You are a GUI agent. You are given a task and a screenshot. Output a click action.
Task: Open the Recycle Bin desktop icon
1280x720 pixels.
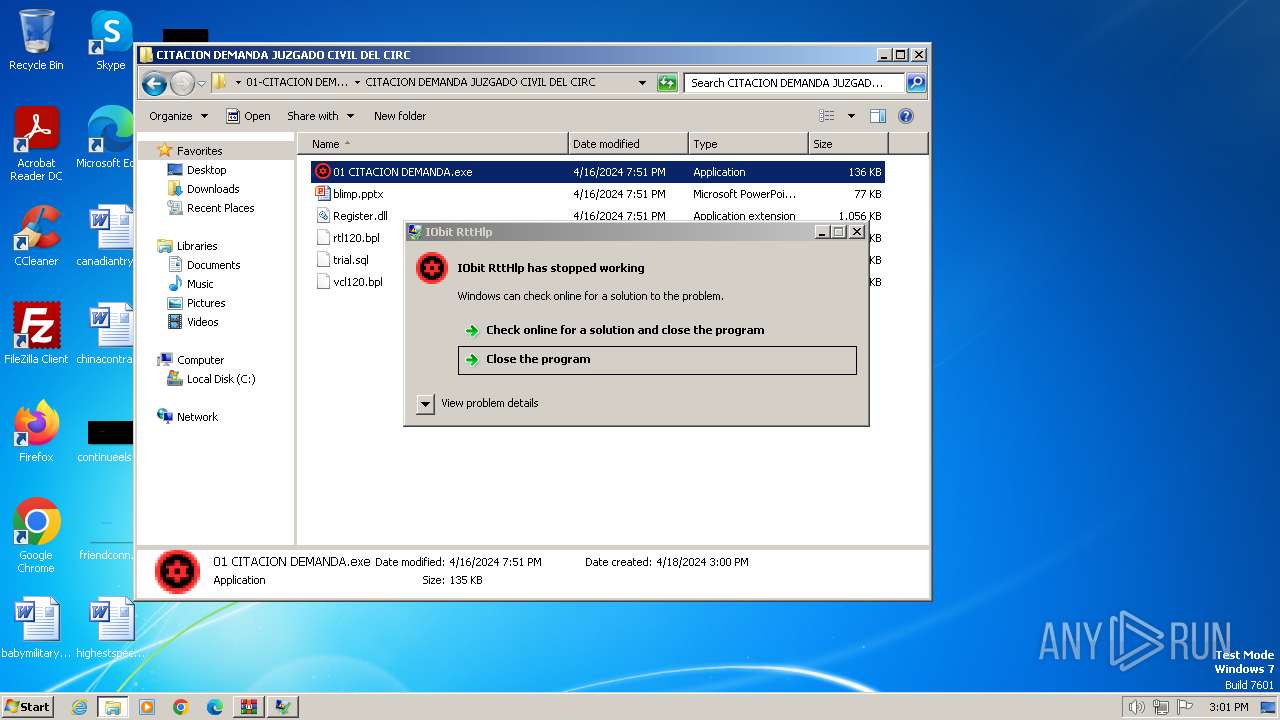pos(36,40)
